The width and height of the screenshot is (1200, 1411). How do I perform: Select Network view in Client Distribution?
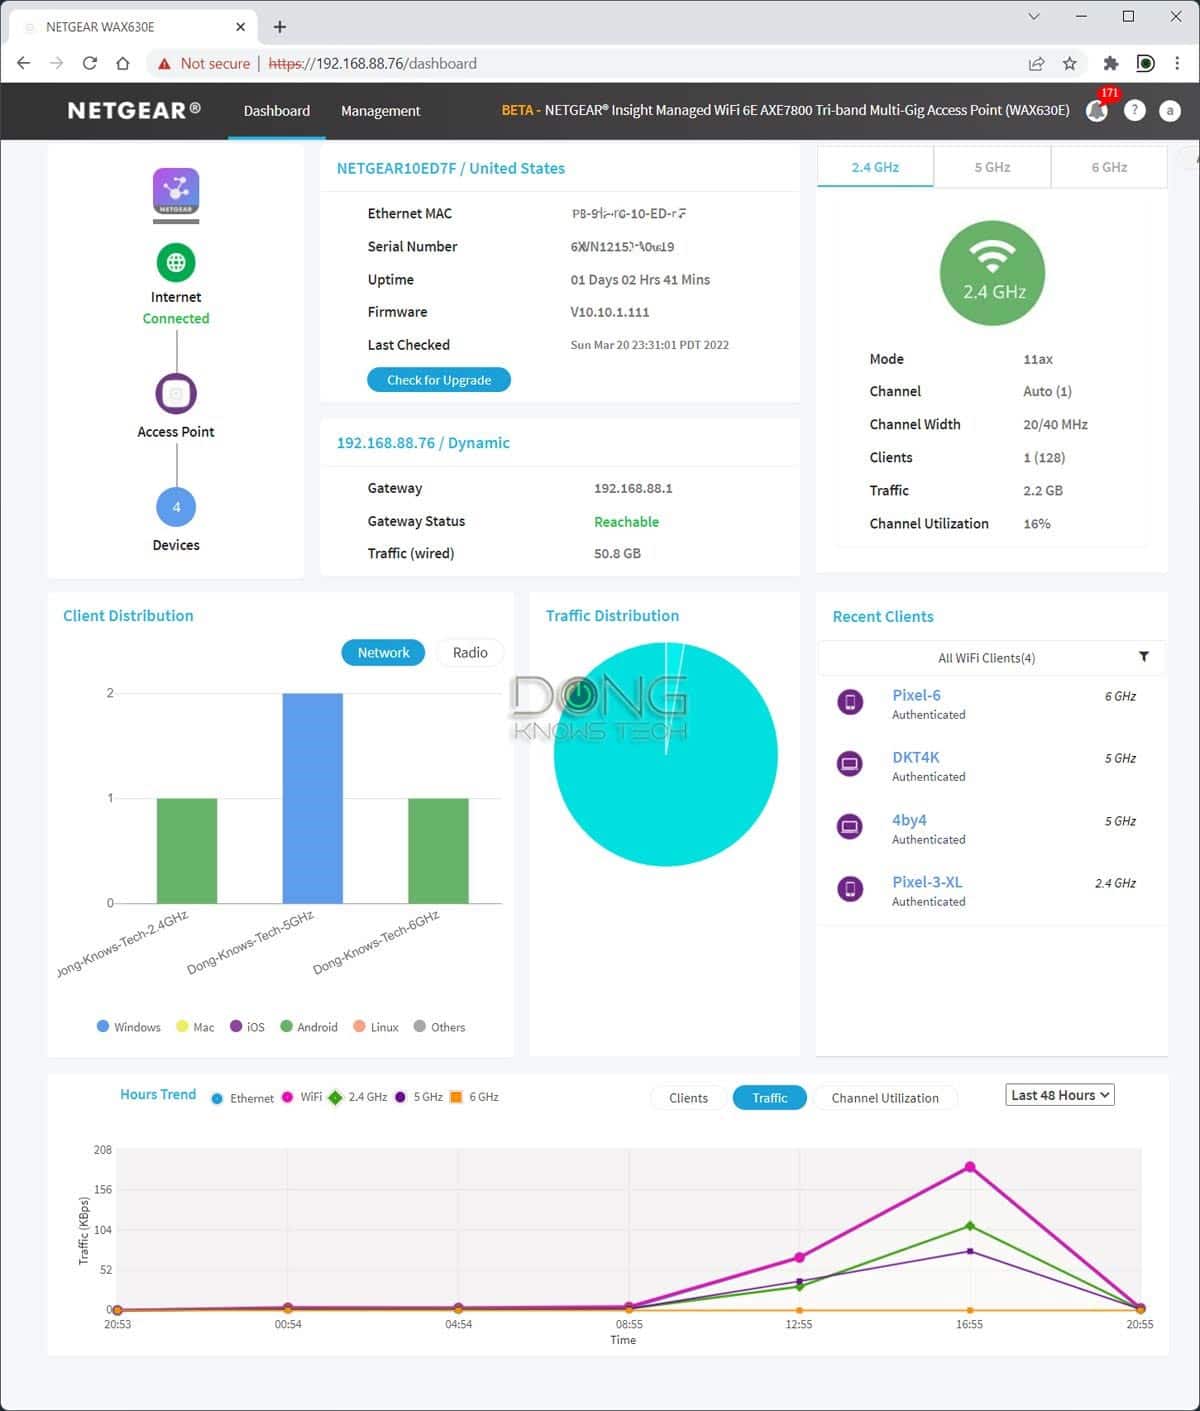click(x=383, y=653)
